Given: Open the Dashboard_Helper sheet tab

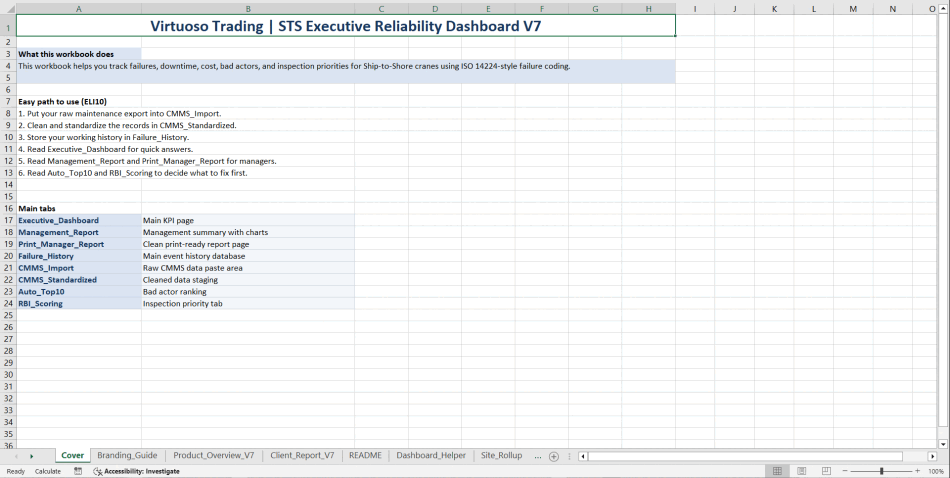Looking at the screenshot, I should pyautogui.click(x=431, y=456).
